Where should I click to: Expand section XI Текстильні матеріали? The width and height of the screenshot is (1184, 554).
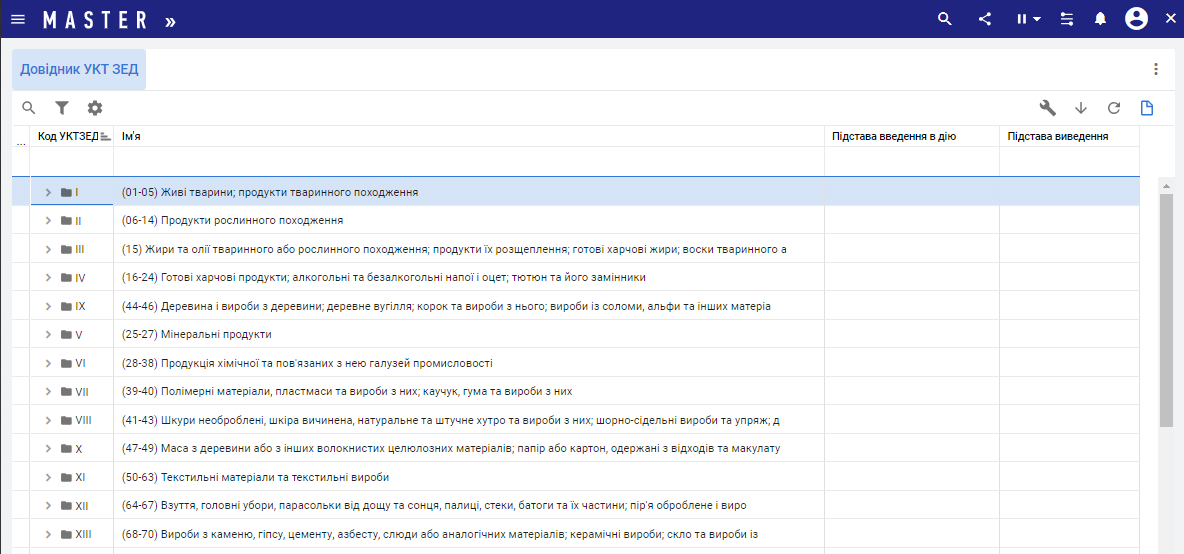point(48,478)
